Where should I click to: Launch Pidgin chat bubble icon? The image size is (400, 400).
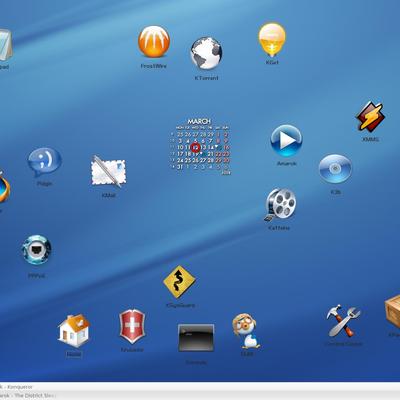(44, 162)
